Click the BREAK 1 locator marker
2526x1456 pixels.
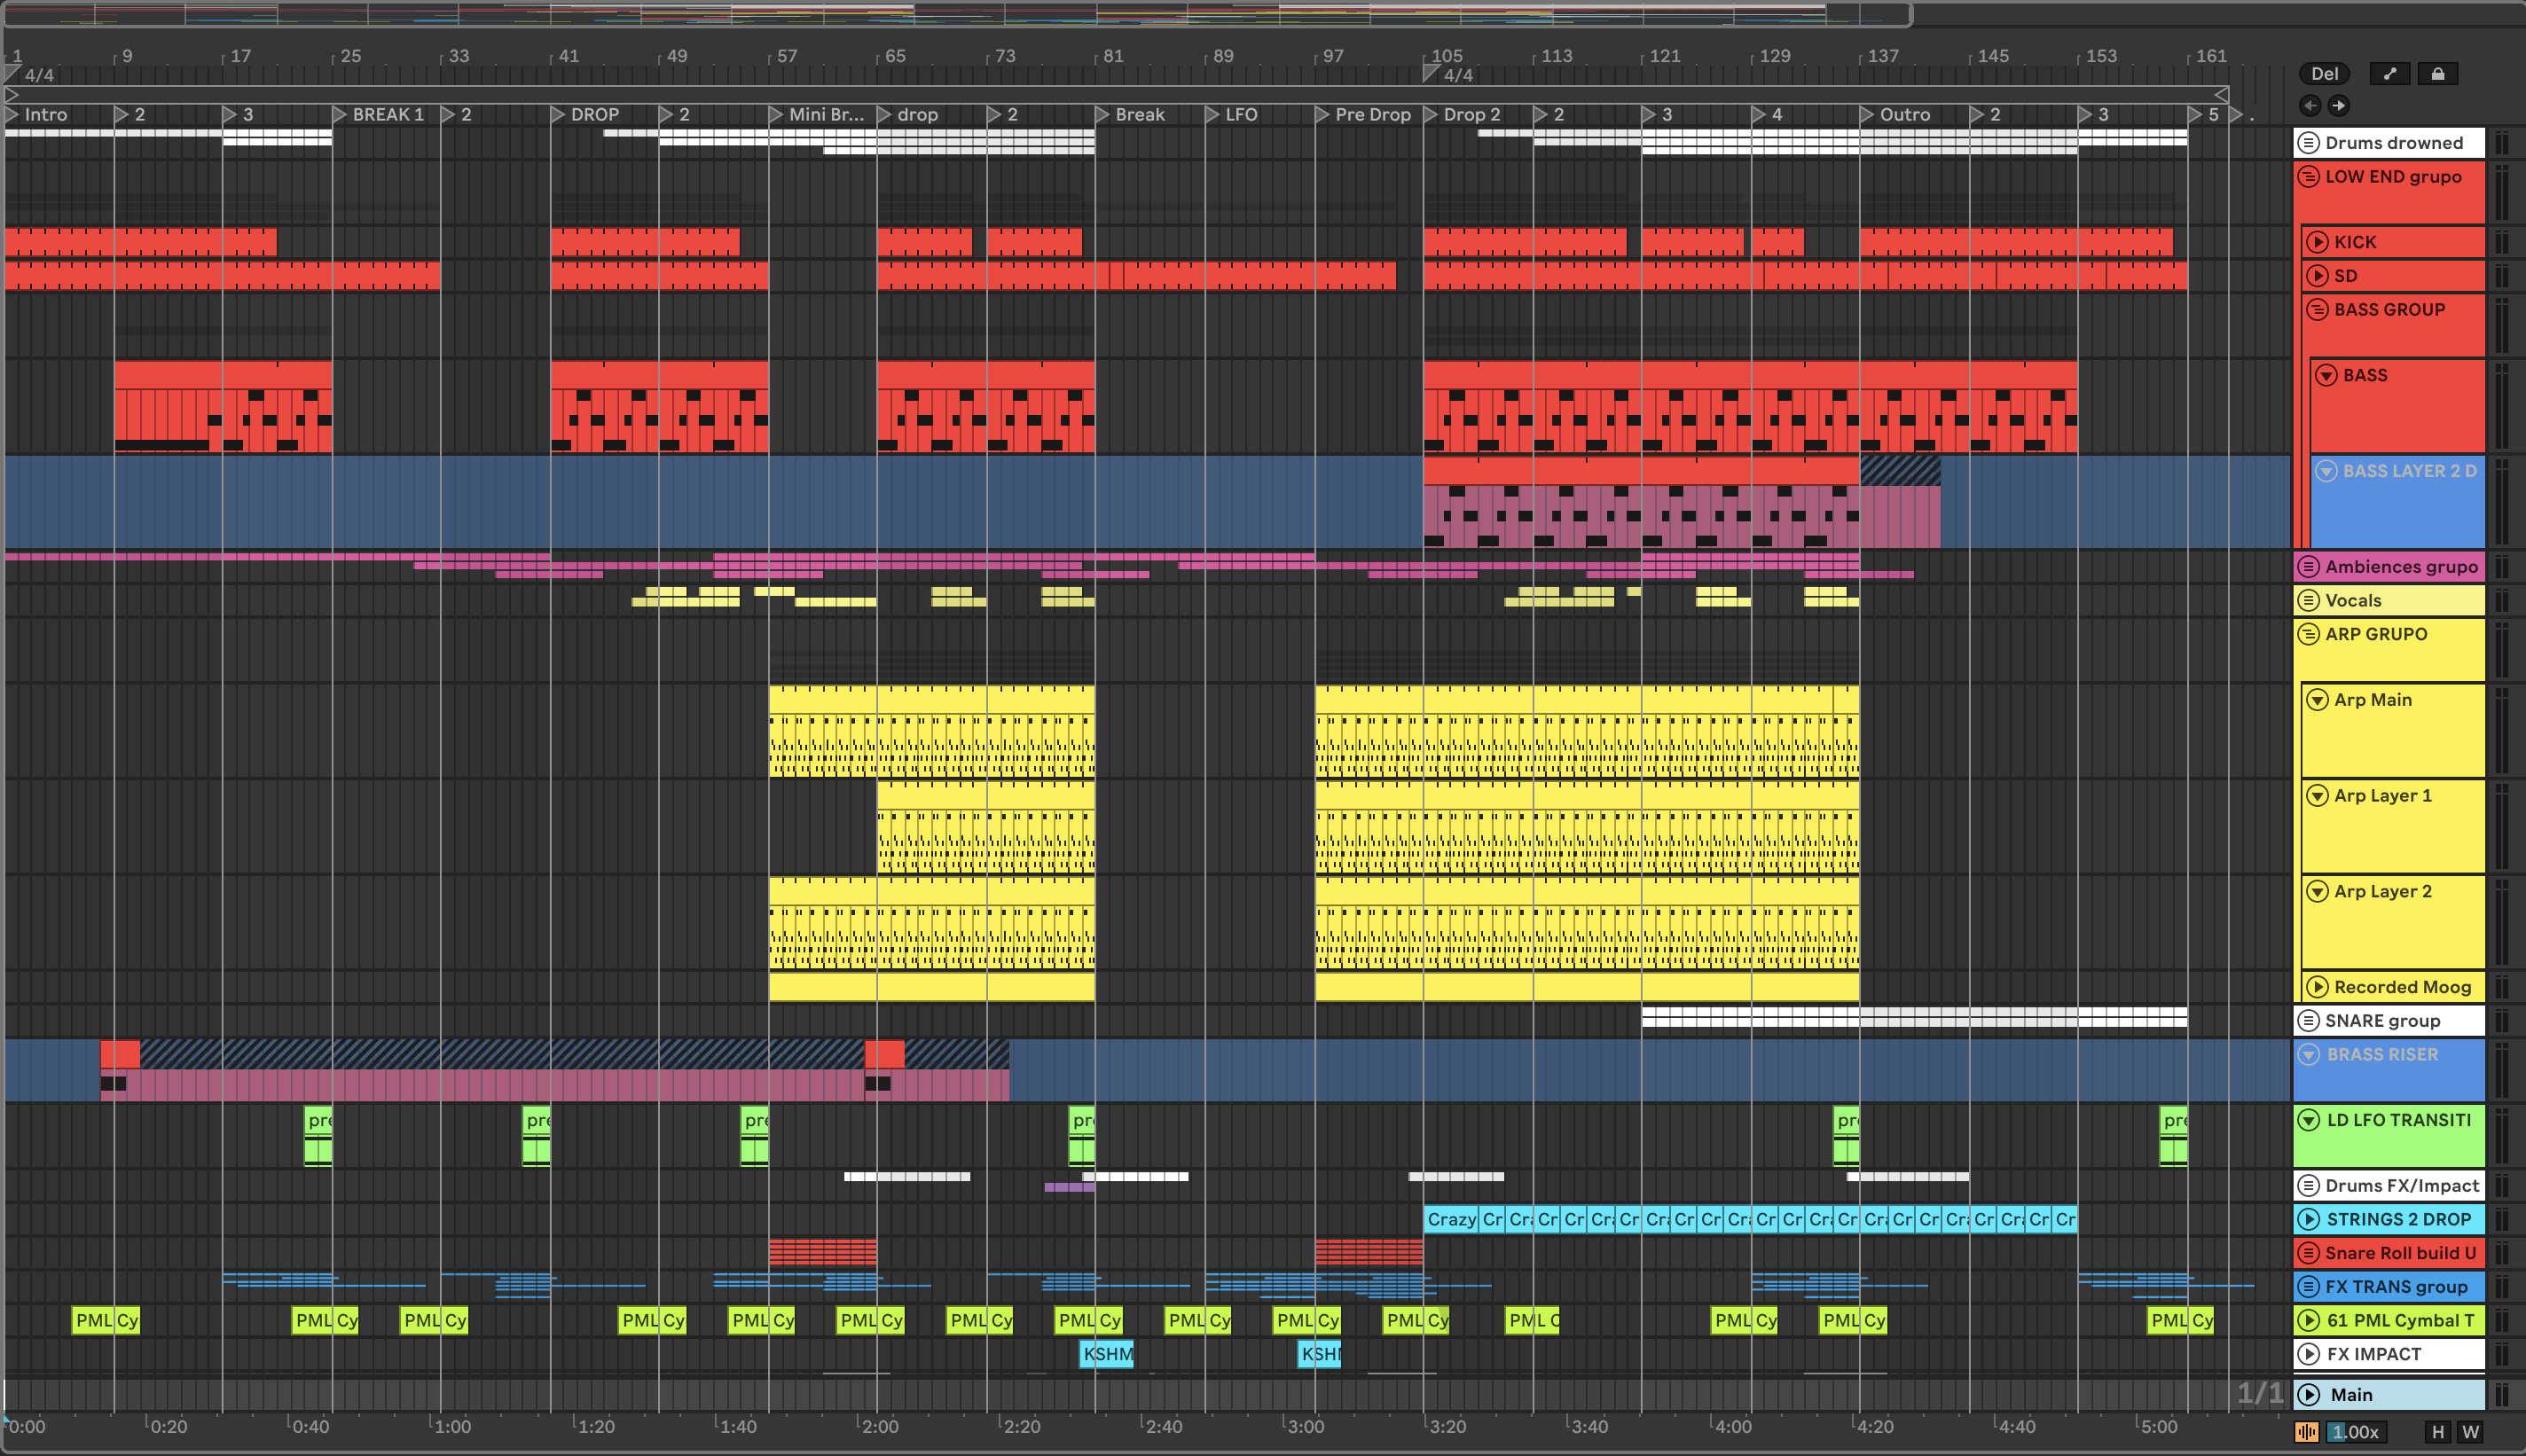(x=387, y=115)
